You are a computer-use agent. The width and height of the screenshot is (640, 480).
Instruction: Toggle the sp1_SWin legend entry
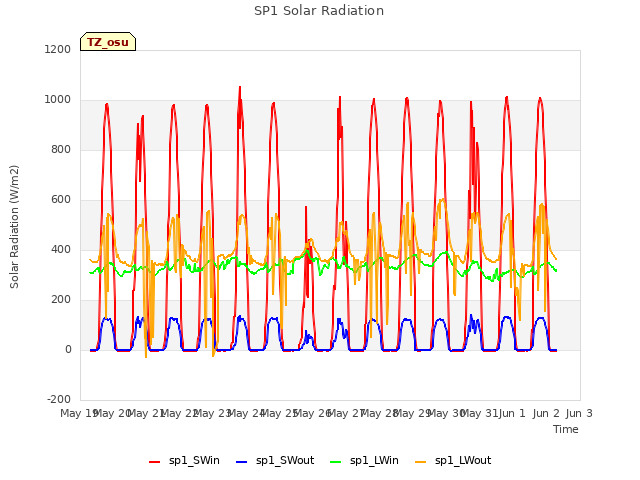(184, 460)
